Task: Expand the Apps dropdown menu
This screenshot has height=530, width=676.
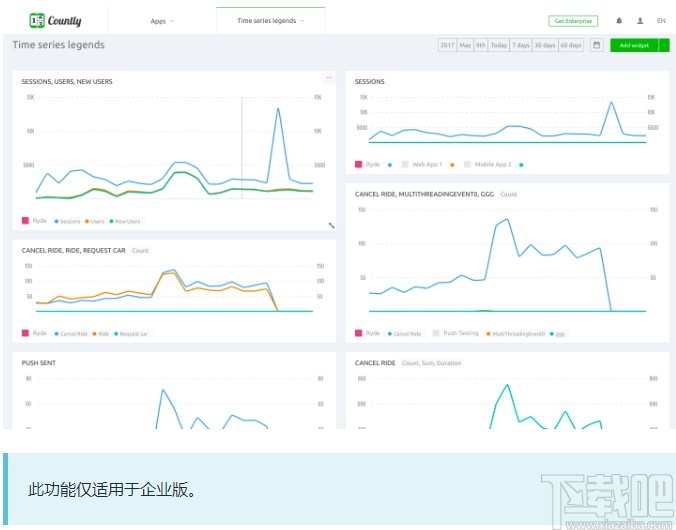Action: [162, 21]
